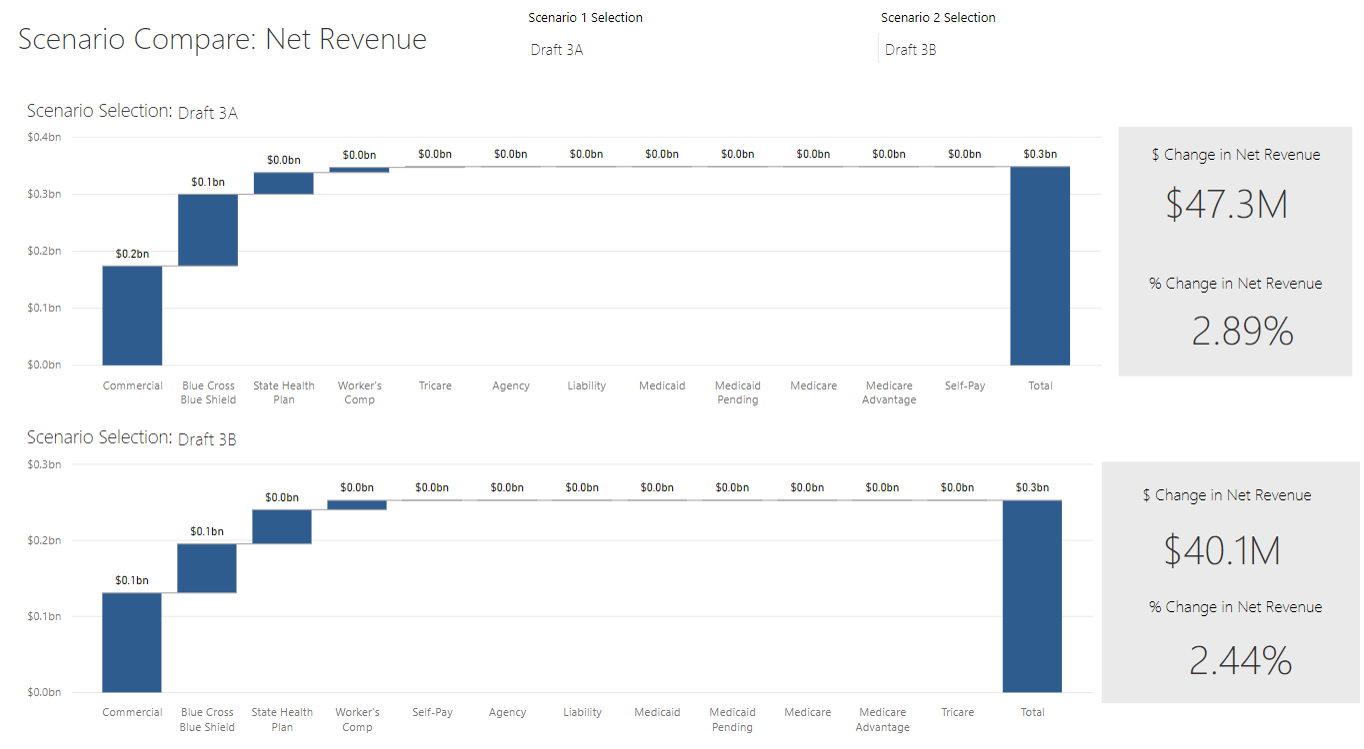Click the Liability axis label in Draft 3A chart
The image size is (1364, 749).
587,386
